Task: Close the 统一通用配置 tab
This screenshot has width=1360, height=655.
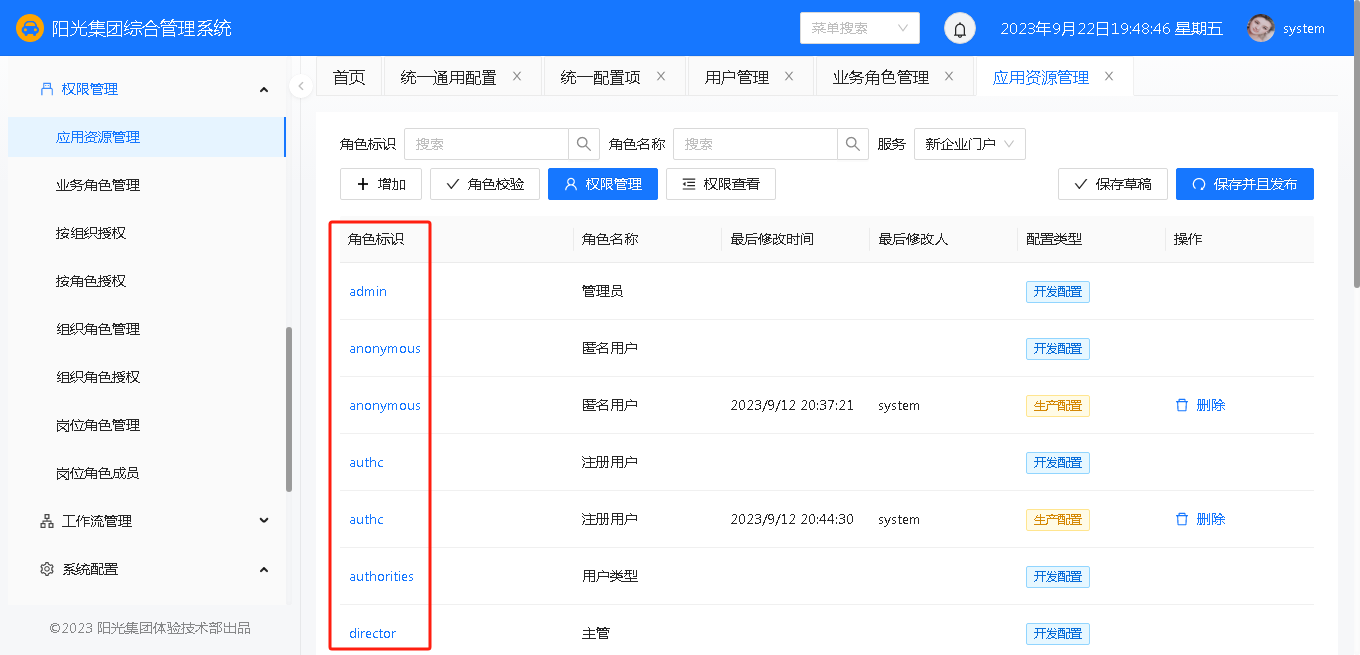Action: [517, 76]
